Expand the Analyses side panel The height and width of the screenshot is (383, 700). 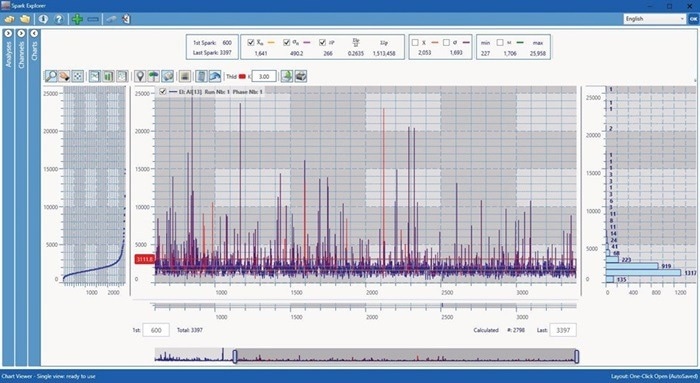[x=8, y=33]
